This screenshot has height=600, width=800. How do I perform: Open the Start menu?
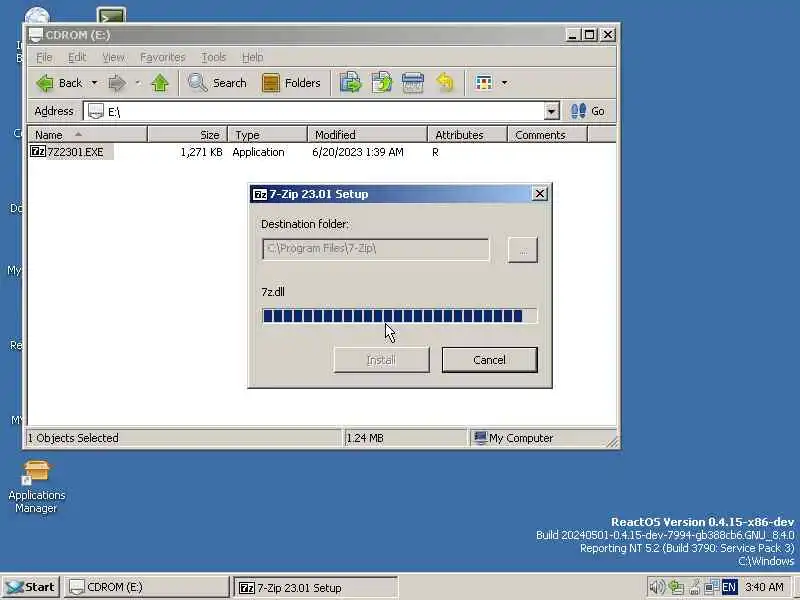coord(31,587)
